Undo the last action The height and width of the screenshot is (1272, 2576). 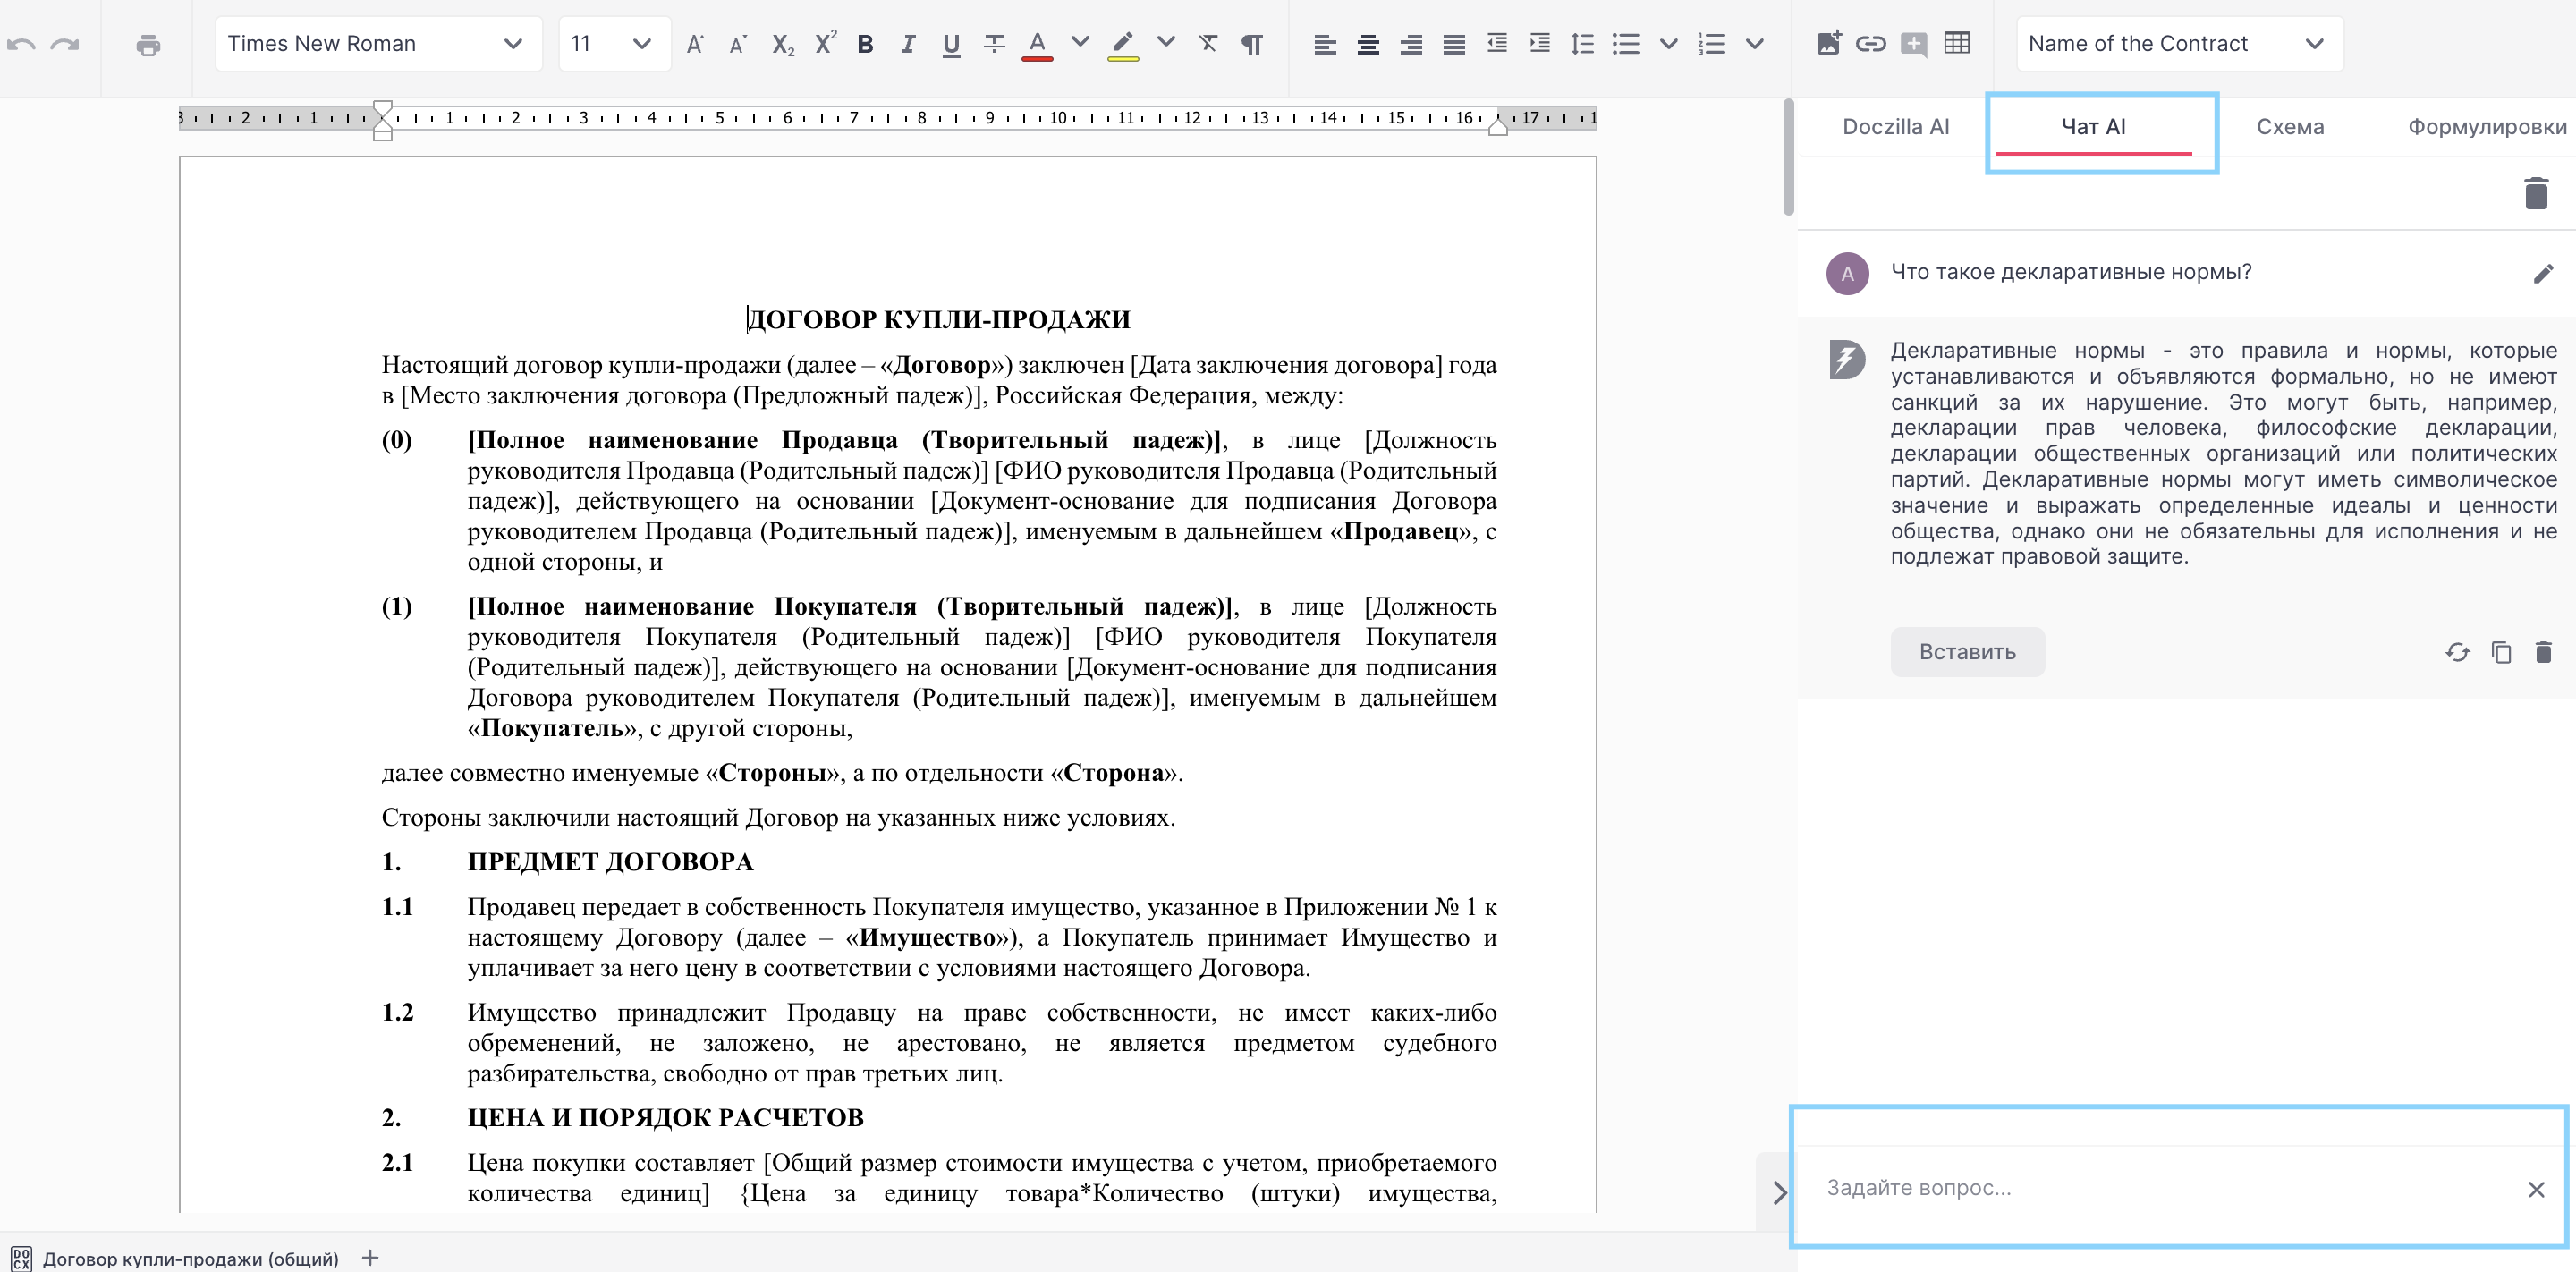tap(21, 44)
